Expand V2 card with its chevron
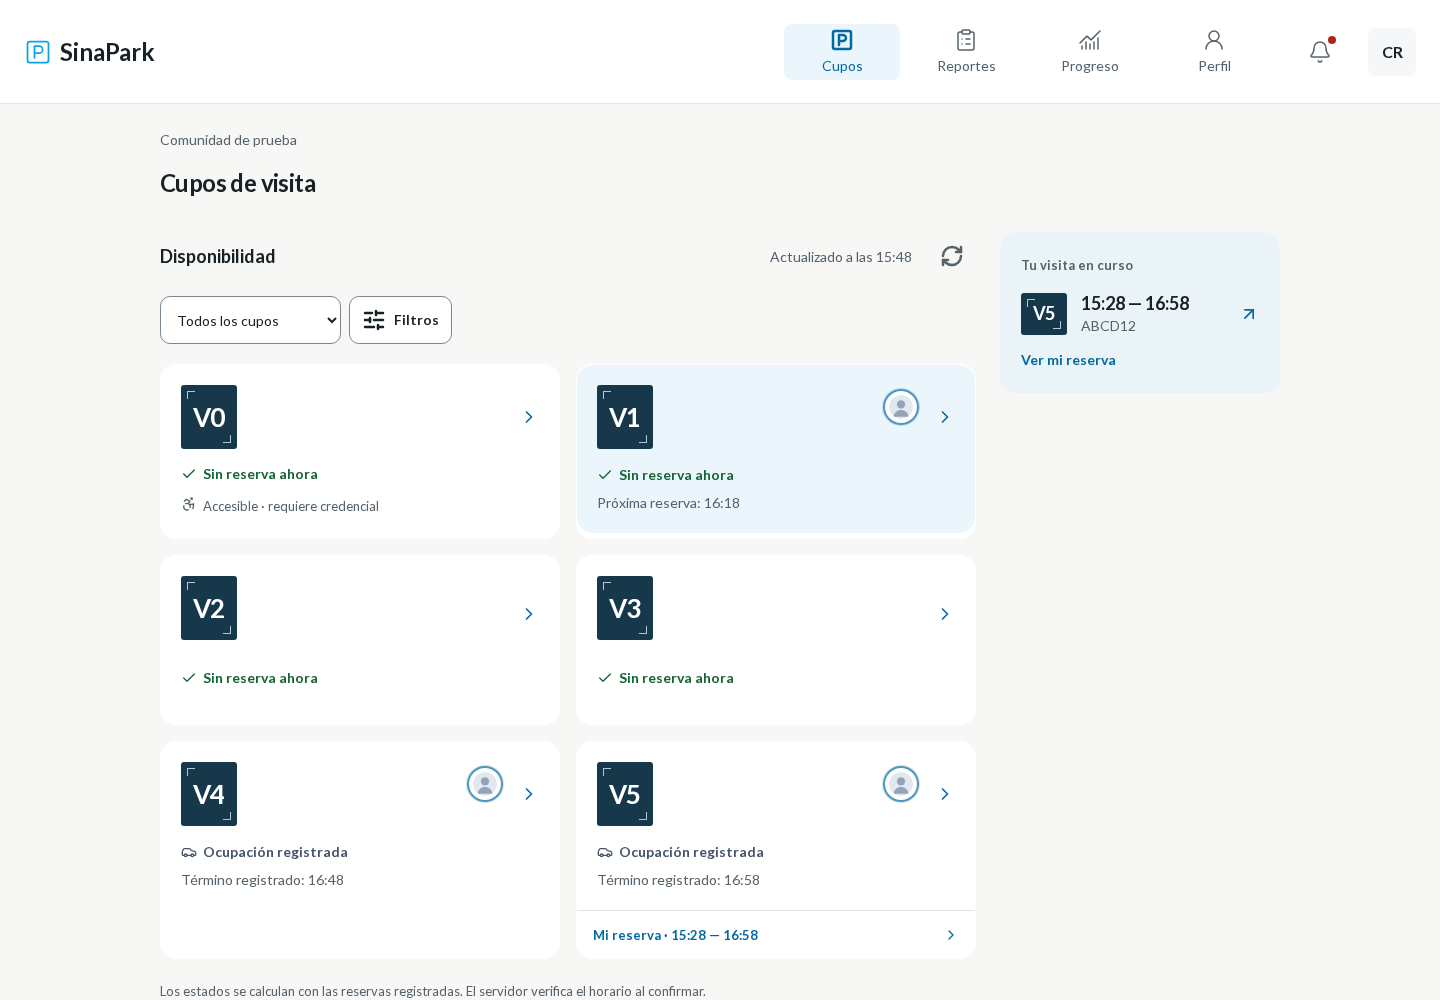Image resolution: width=1440 pixels, height=1000 pixels. point(529,614)
